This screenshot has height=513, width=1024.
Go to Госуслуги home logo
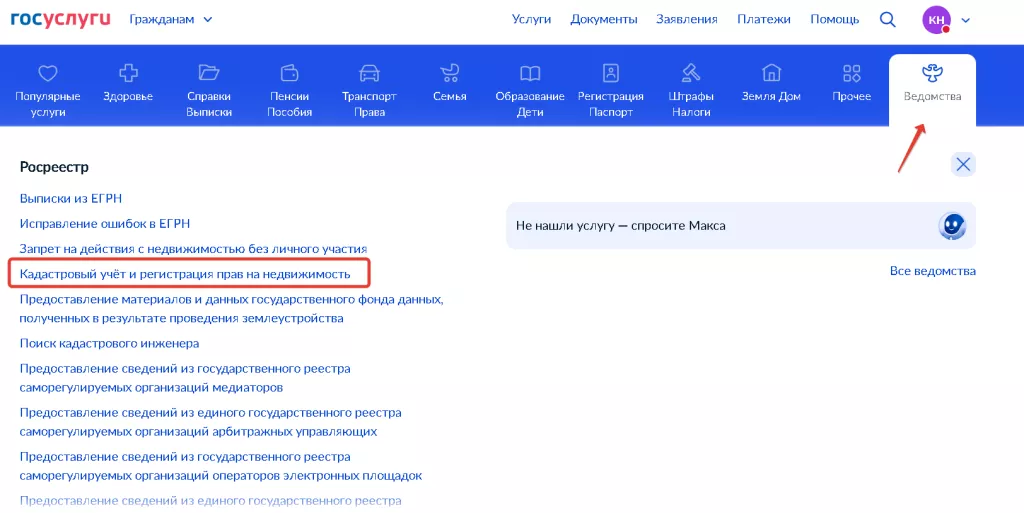click(x=60, y=19)
